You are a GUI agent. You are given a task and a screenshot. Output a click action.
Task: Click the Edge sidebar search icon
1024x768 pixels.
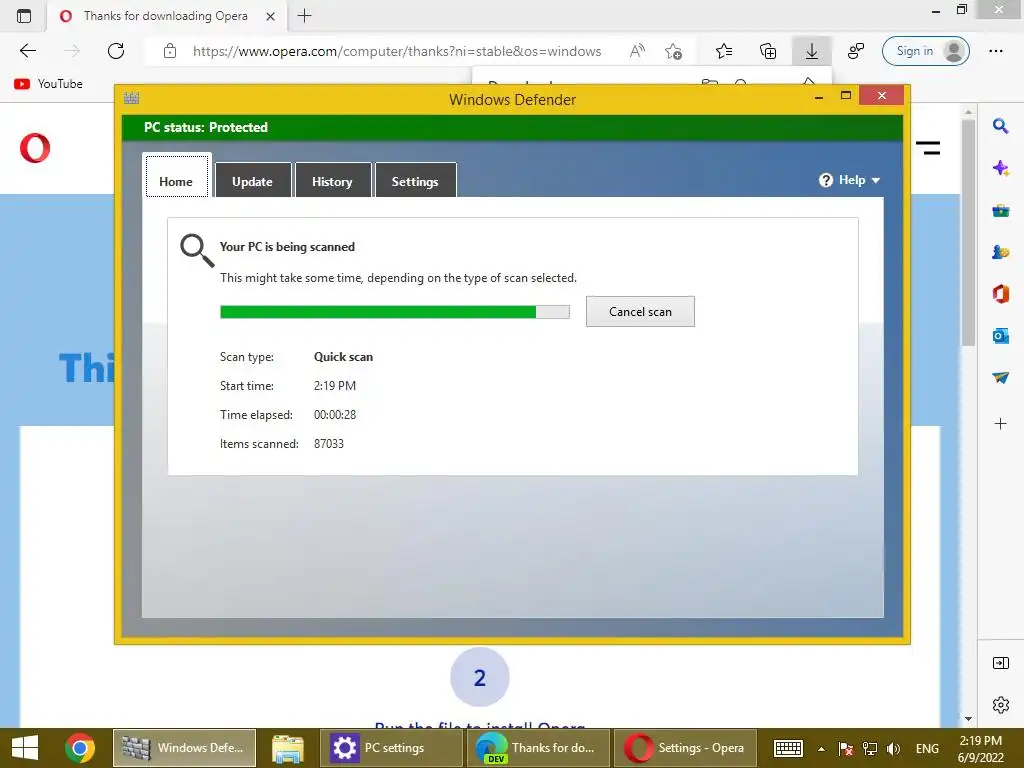[1000, 126]
